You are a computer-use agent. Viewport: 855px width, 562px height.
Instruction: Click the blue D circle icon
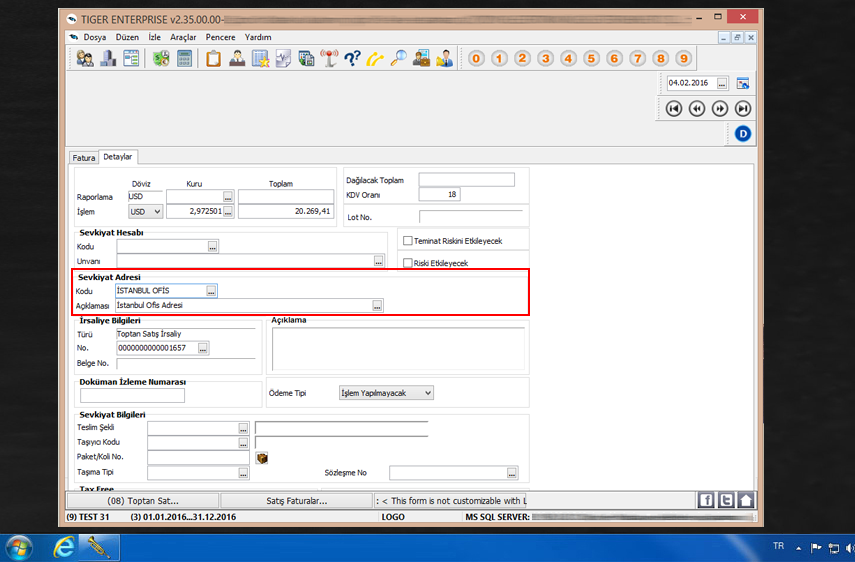743,134
